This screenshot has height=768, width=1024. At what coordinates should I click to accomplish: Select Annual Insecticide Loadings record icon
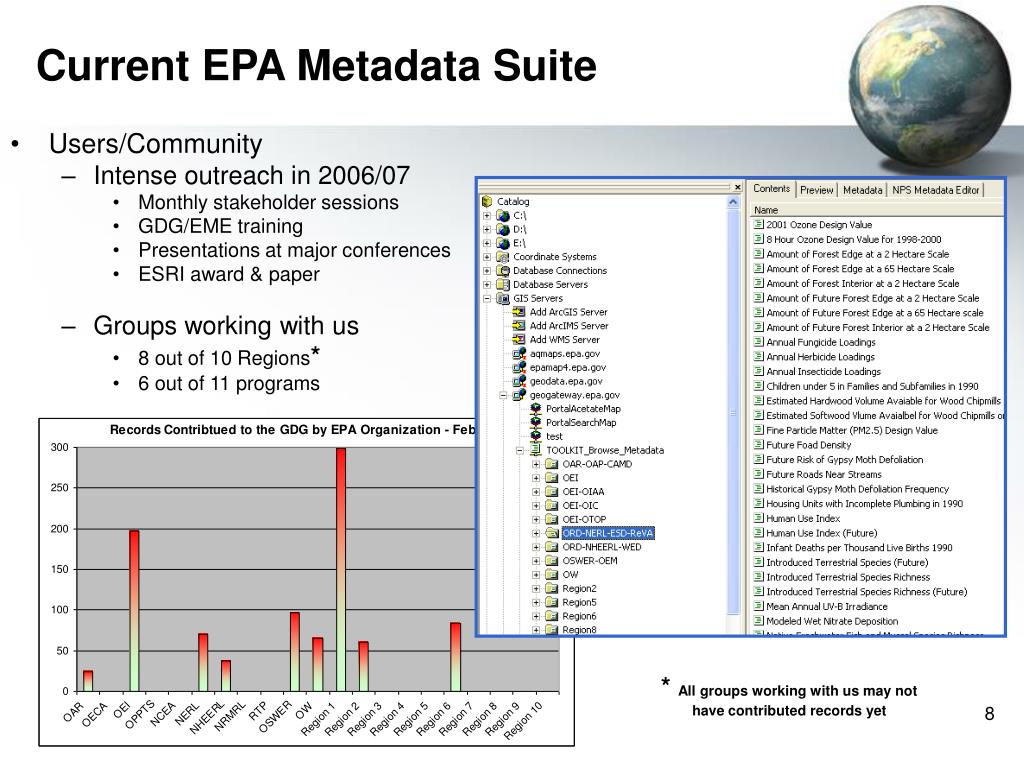click(x=758, y=371)
